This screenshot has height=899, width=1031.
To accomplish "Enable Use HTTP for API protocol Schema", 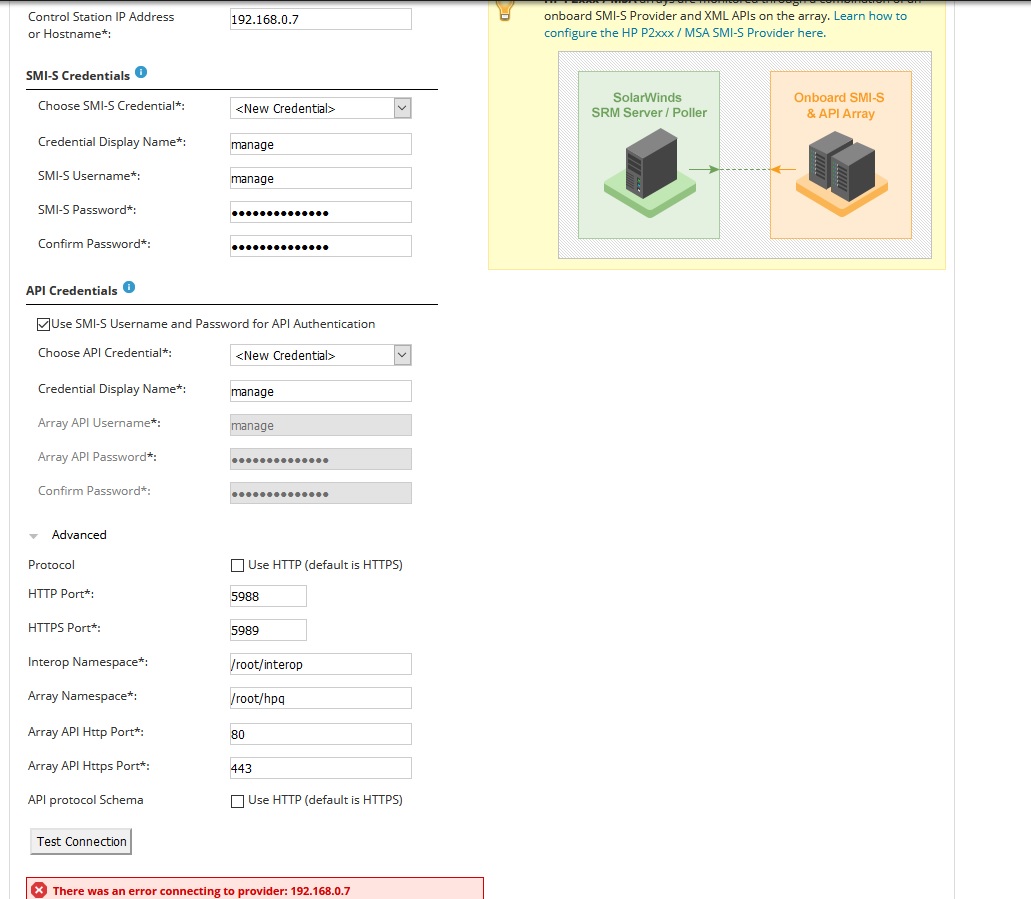I will (x=237, y=801).
